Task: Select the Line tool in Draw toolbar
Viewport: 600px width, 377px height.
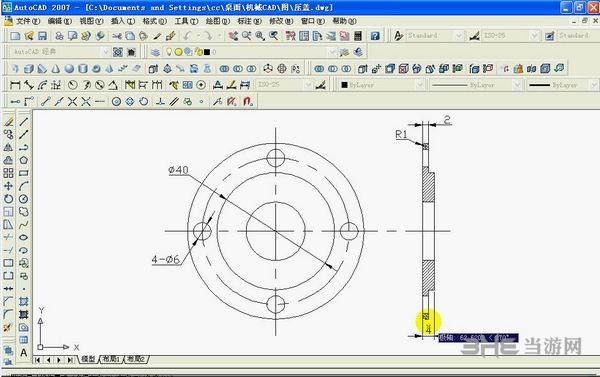Action: click(x=24, y=122)
